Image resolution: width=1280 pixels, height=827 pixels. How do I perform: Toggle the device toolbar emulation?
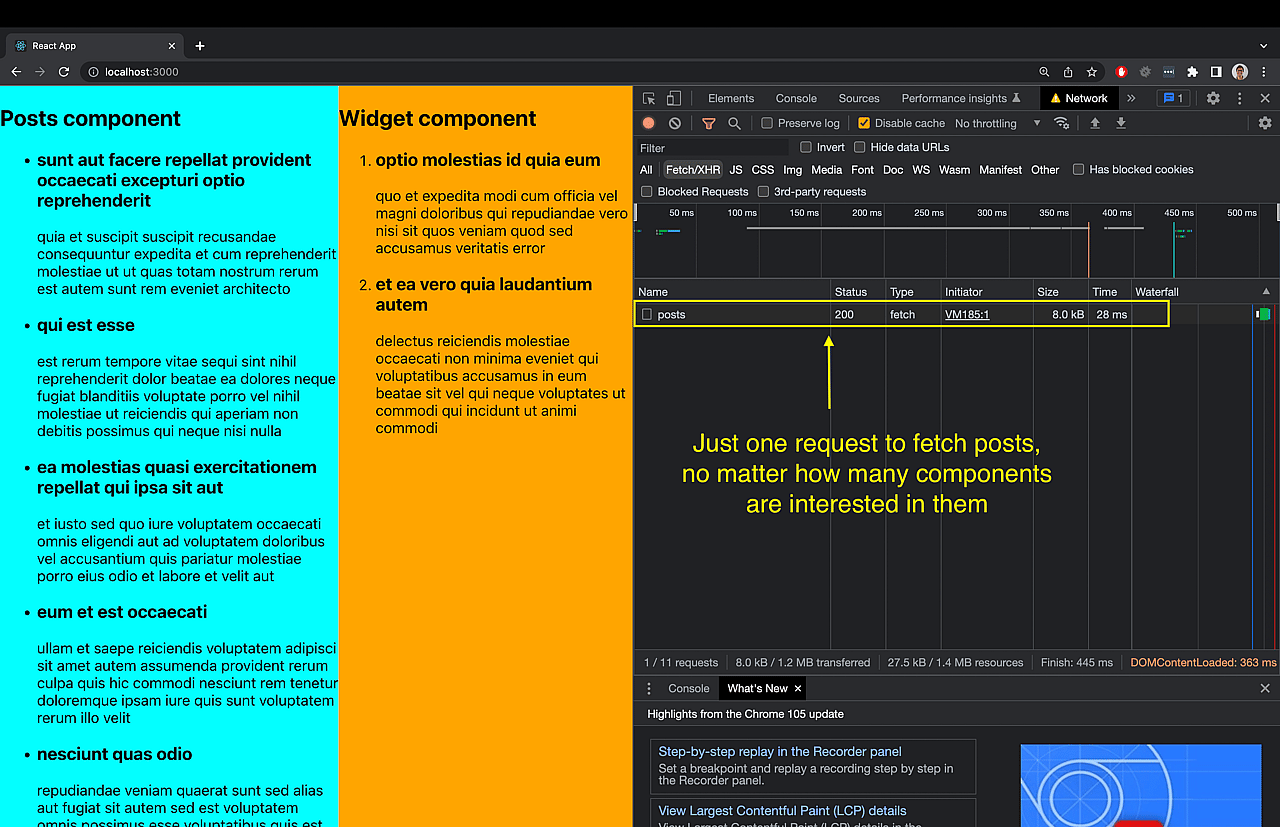point(674,98)
